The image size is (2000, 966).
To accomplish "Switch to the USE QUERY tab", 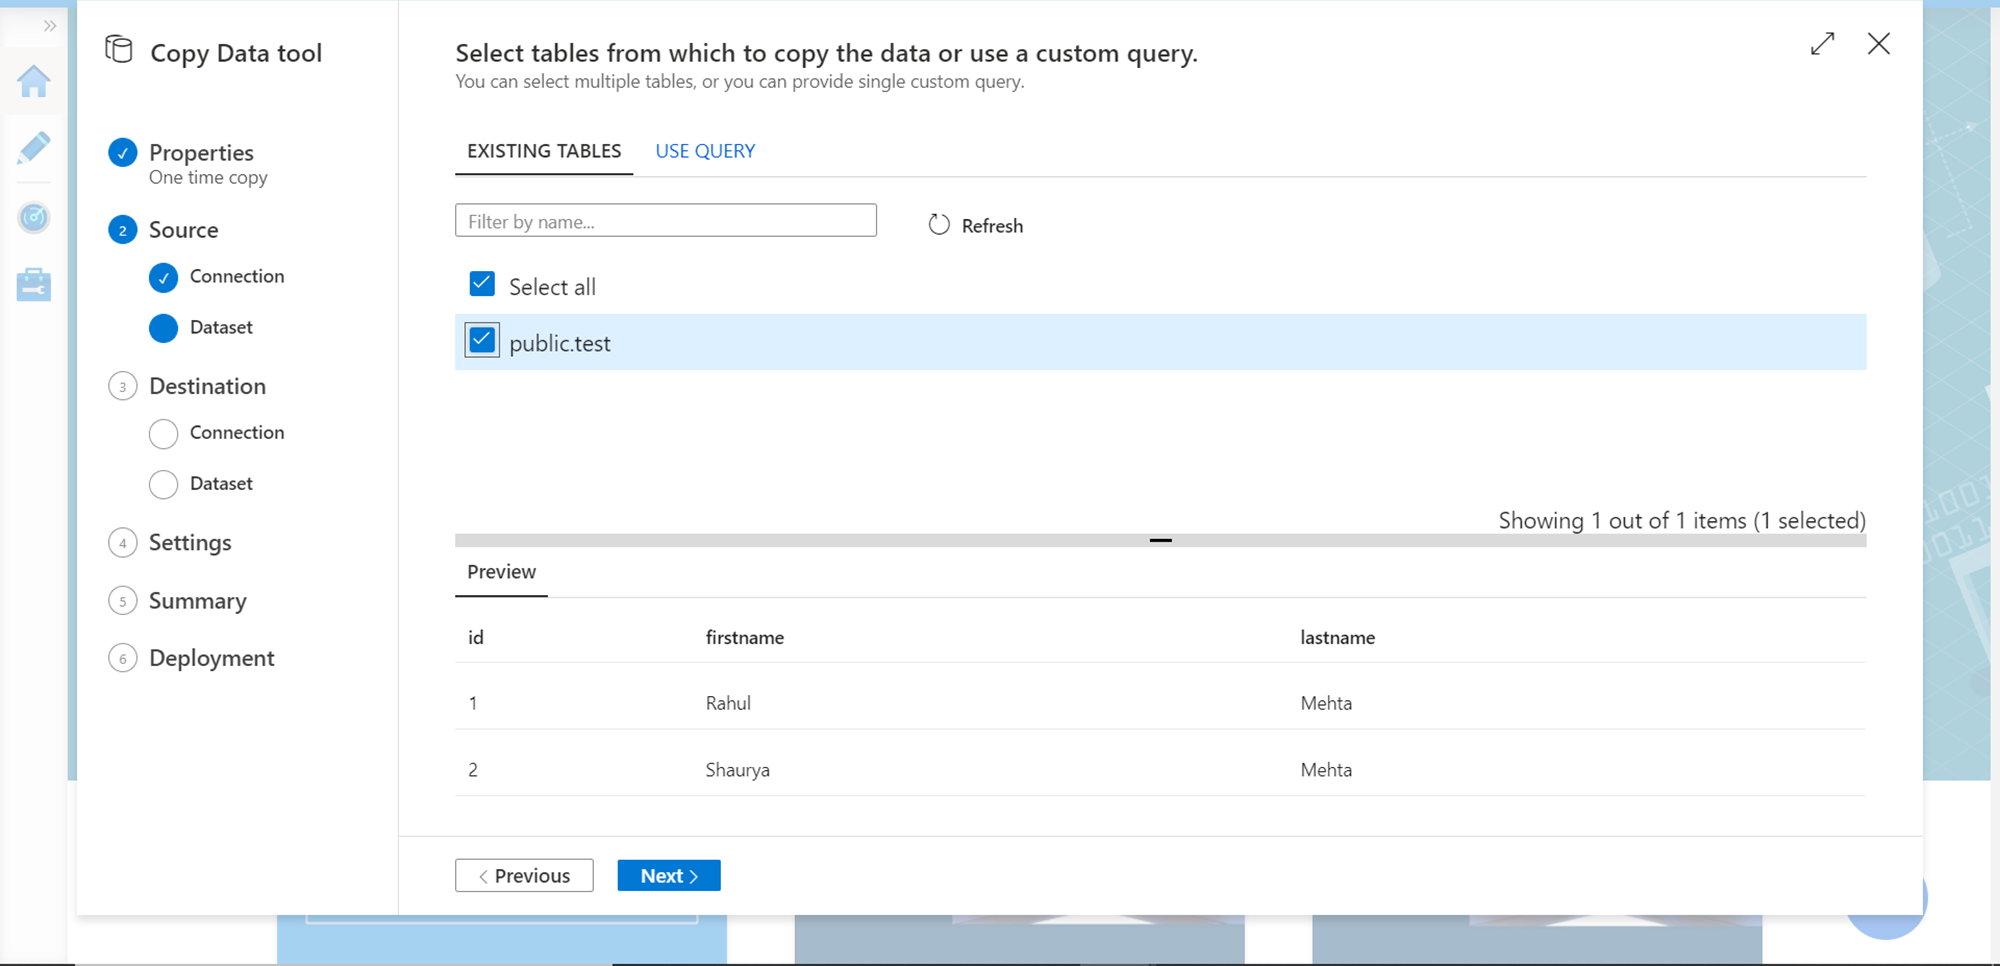I will pyautogui.click(x=705, y=151).
